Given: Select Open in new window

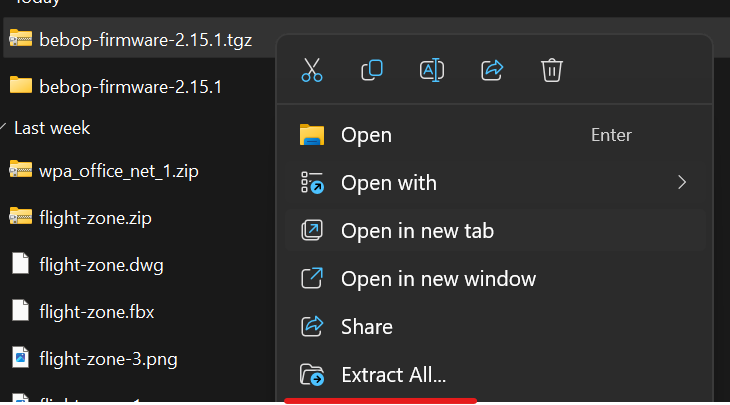Looking at the screenshot, I should pyautogui.click(x=438, y=279).
